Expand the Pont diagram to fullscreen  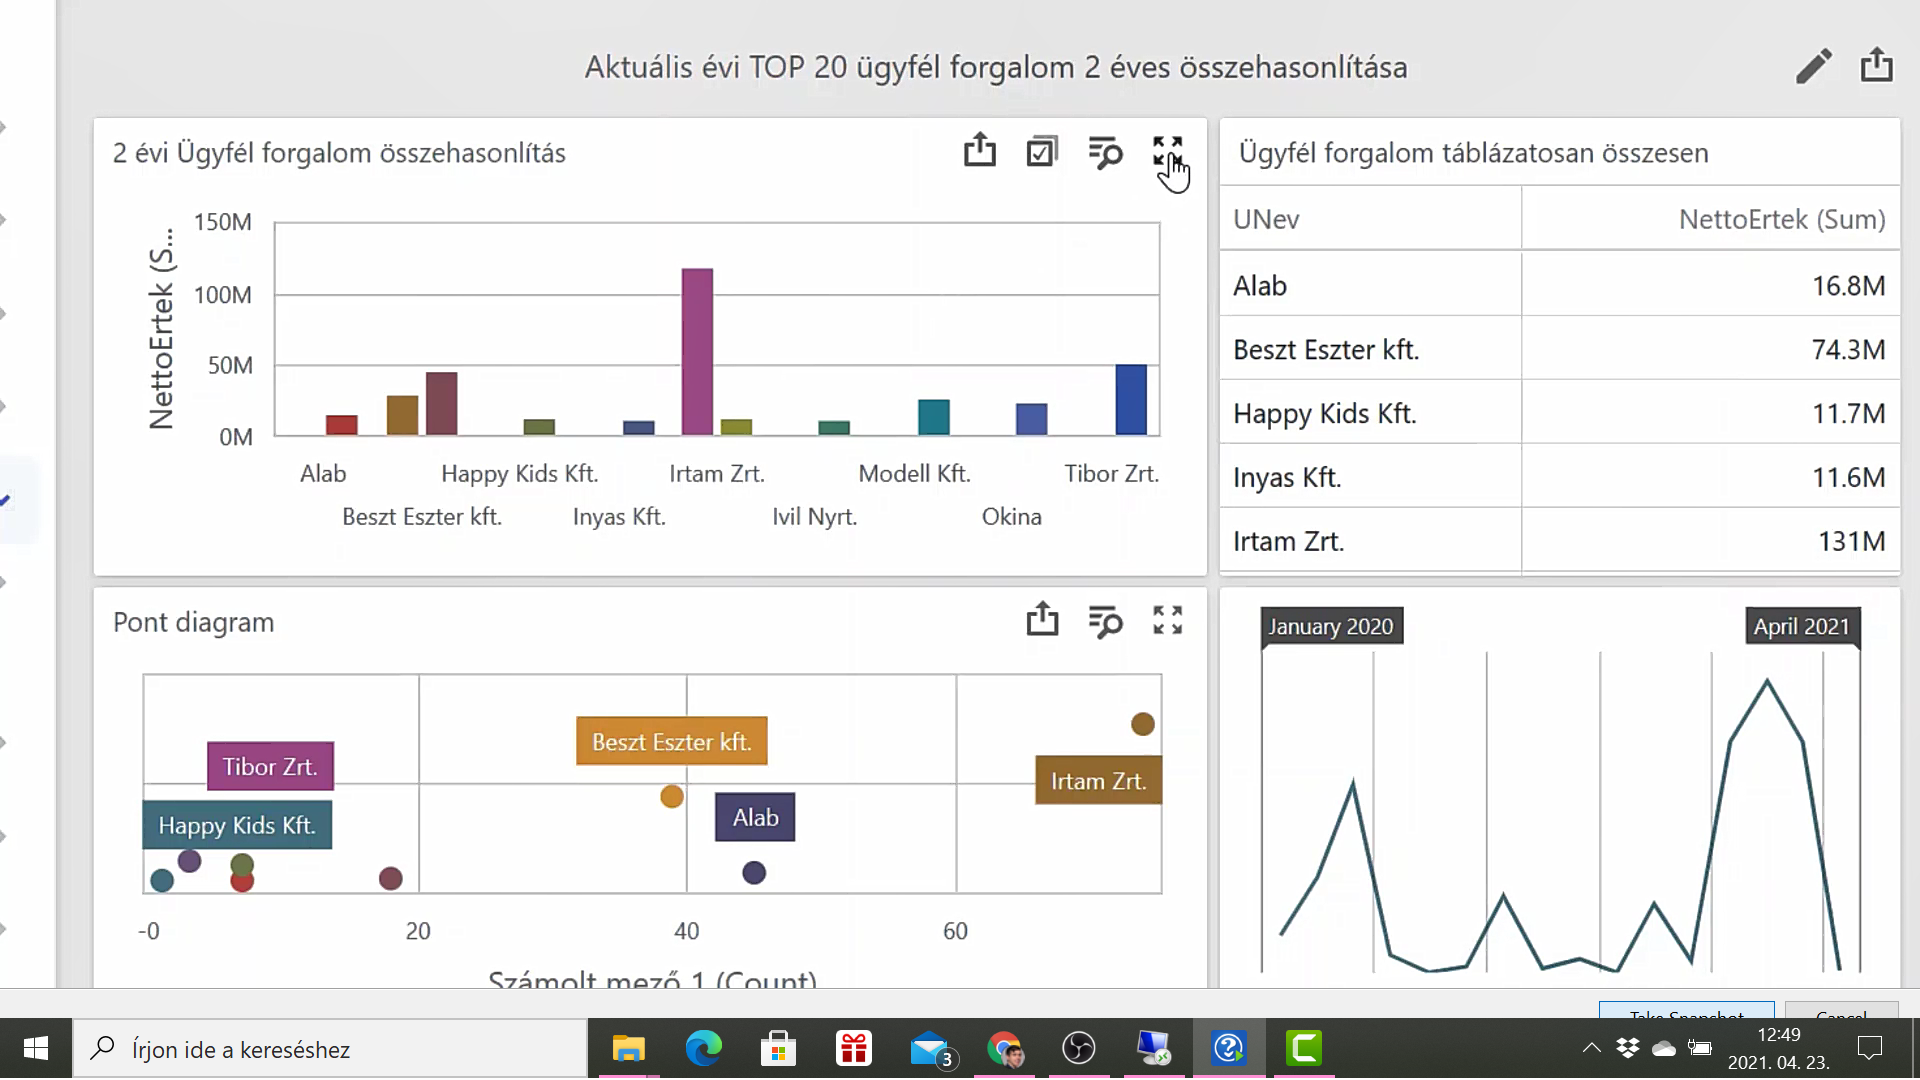pos(1167,620)
